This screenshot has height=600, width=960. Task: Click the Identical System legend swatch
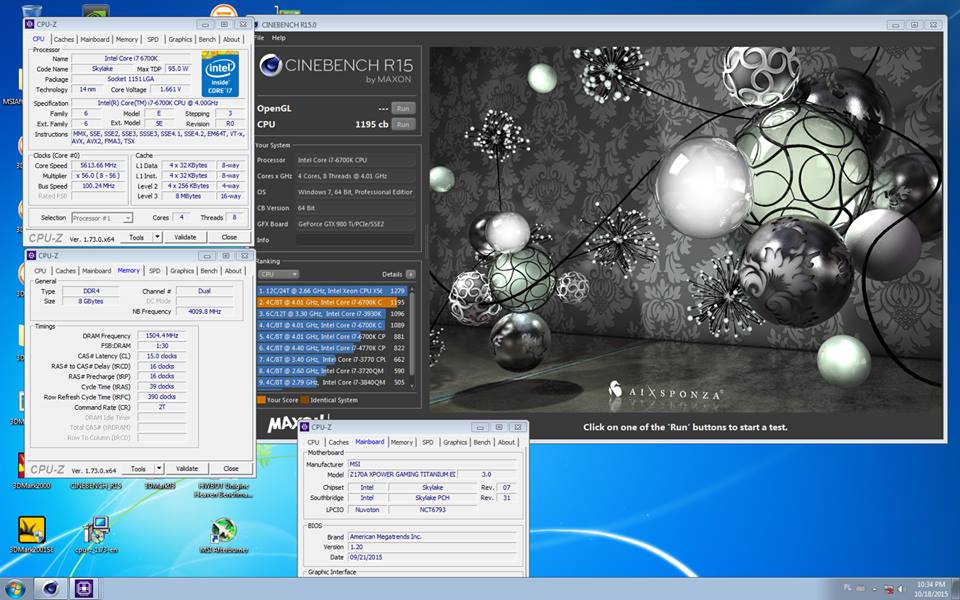click(x=305, y=400)
